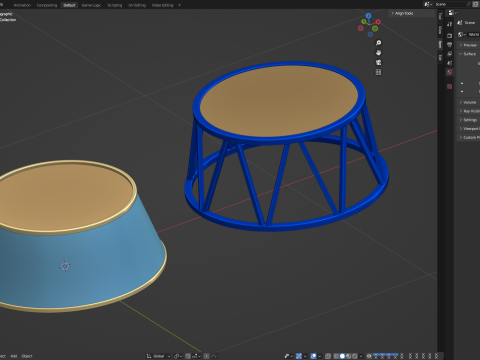This screenshot has width=480, height=360.
Task: Open the pivot point dropdown
Action: [x=178, y=356]
